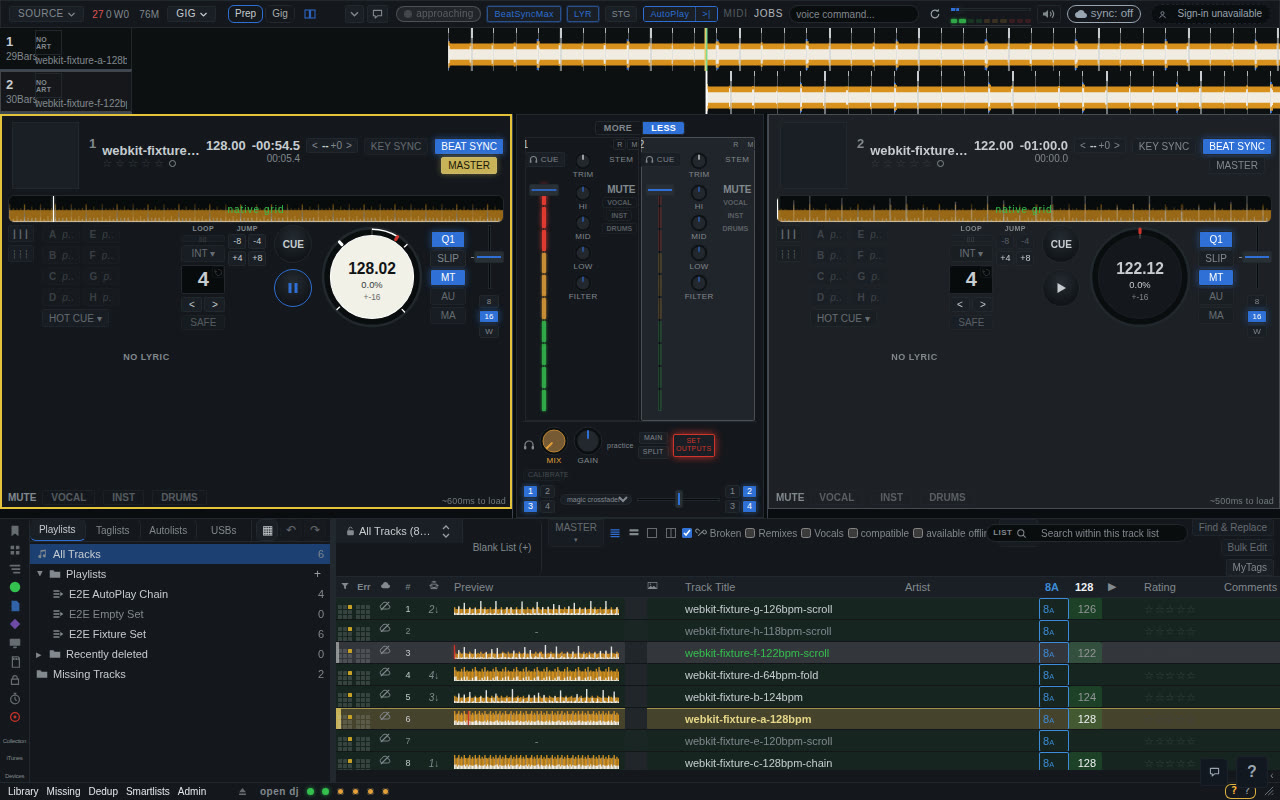Expand the Recently deleted folder

coord(39,654)
